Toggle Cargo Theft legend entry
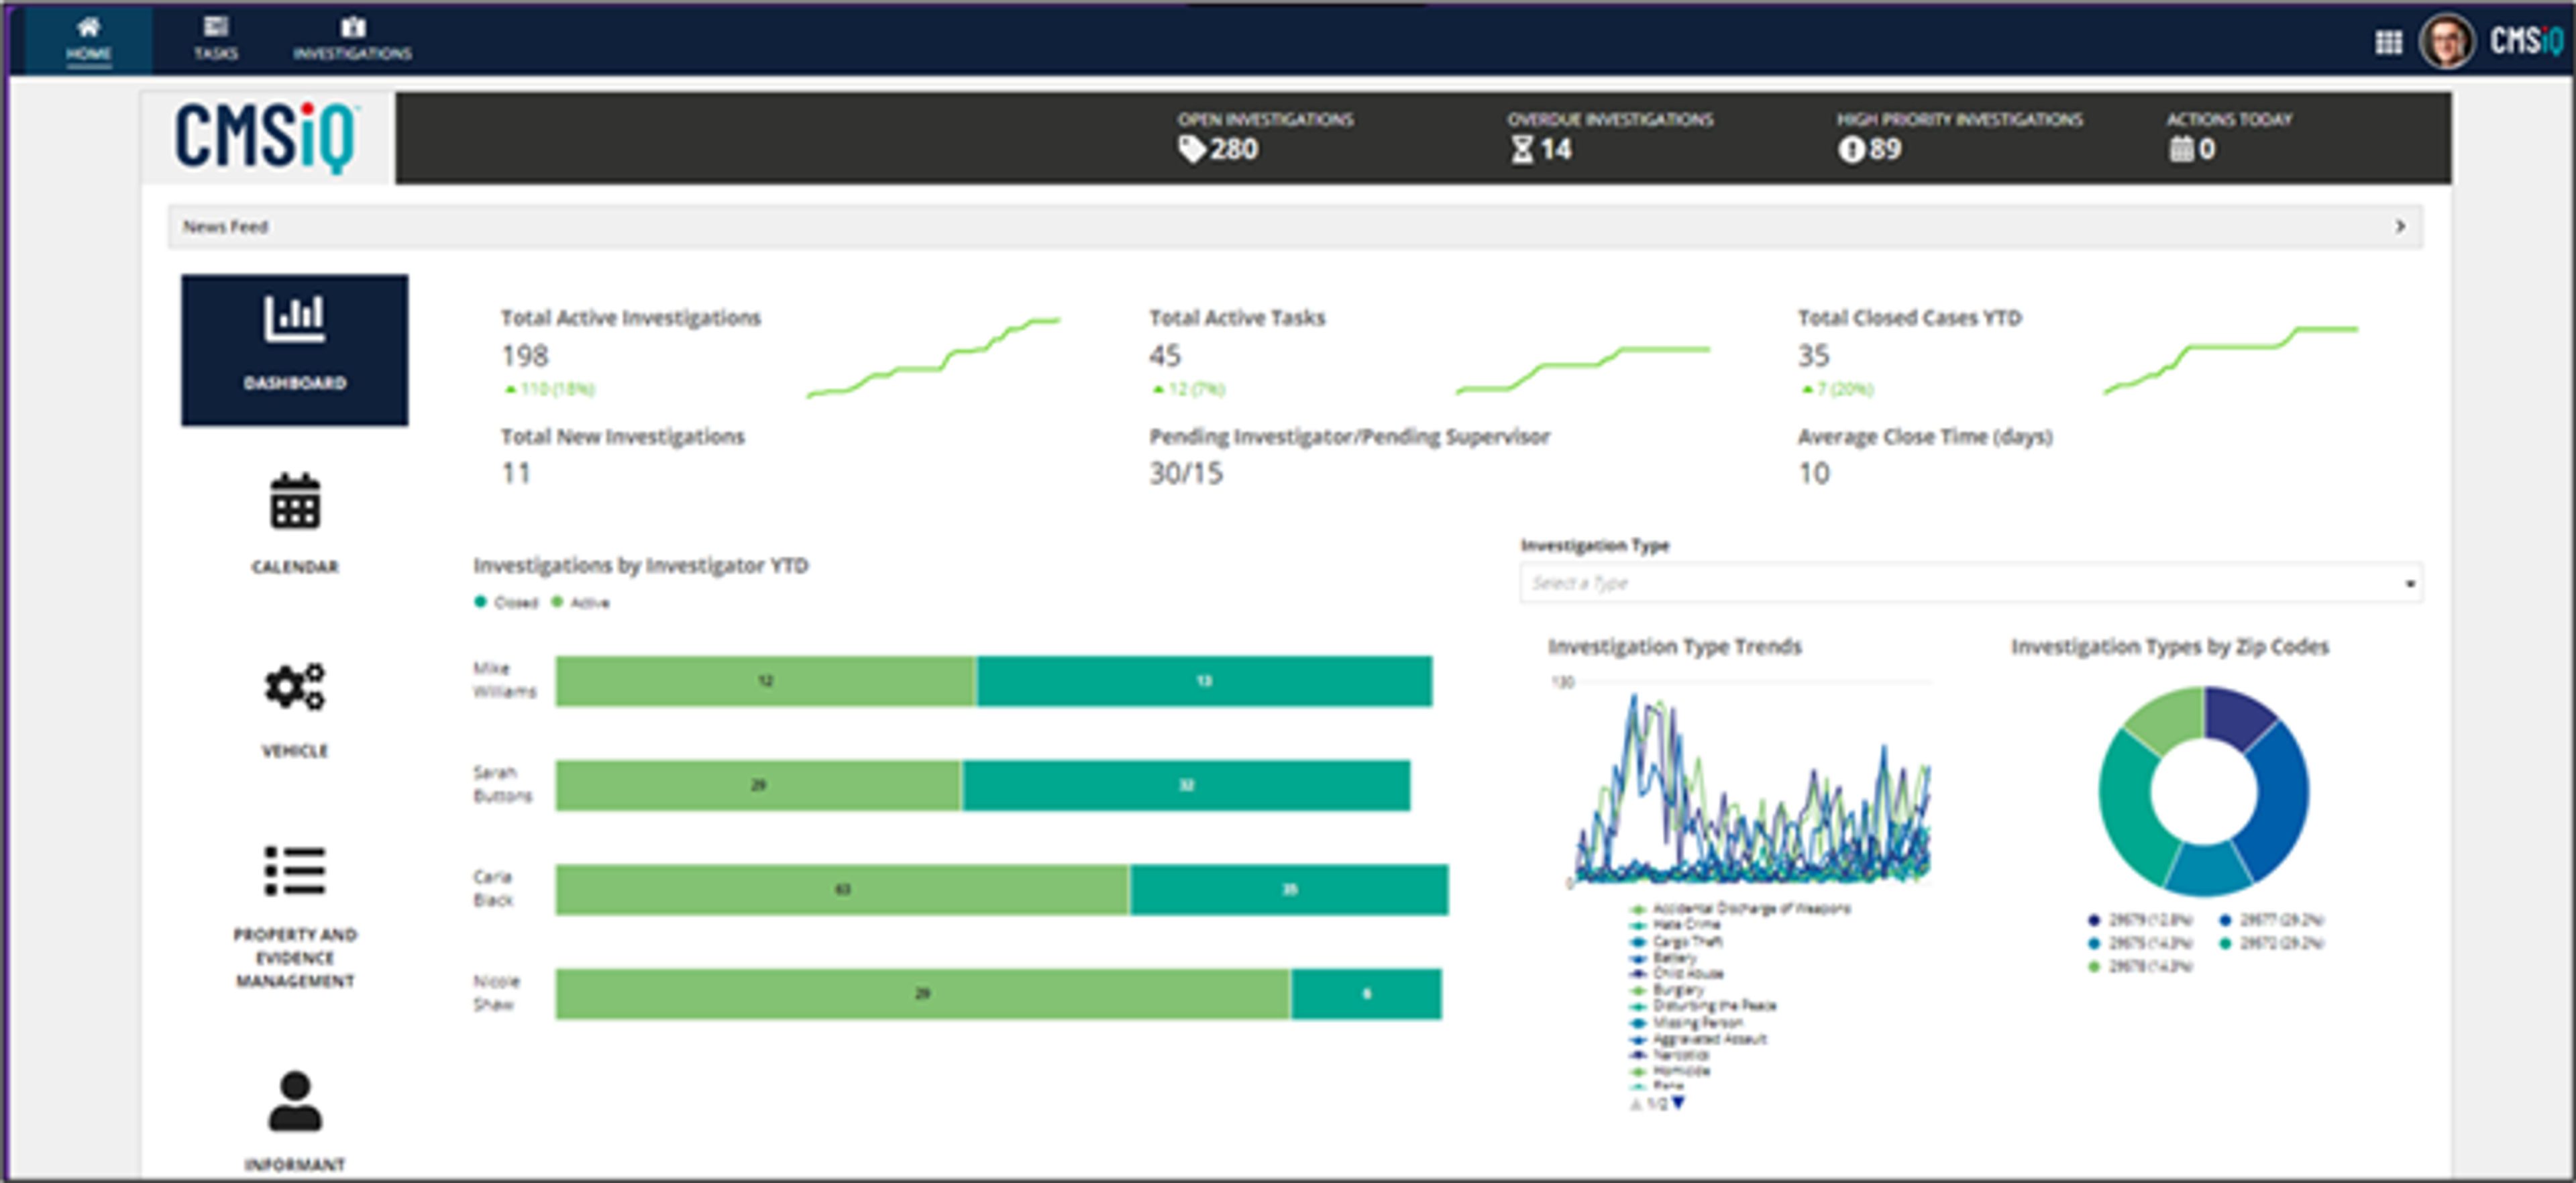Screen dimensions: 2576x1183 pos(1676,941)
